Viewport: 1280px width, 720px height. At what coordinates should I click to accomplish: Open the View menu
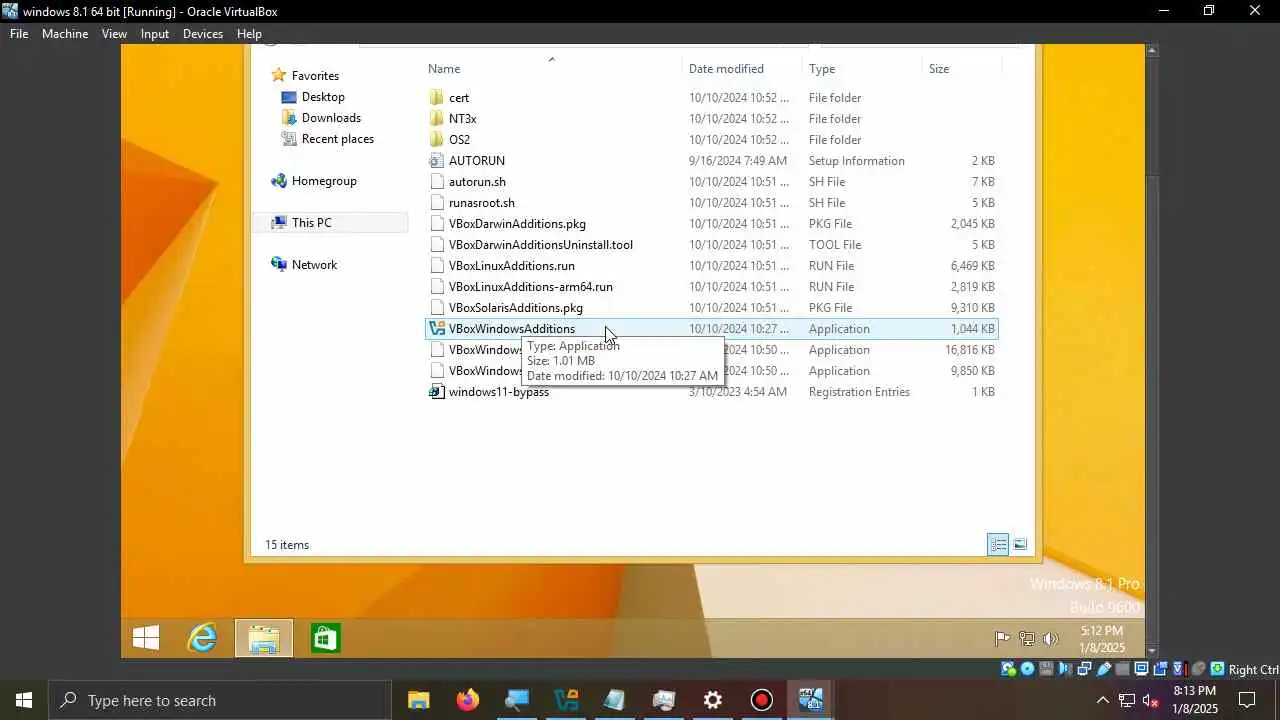[114, 34]
